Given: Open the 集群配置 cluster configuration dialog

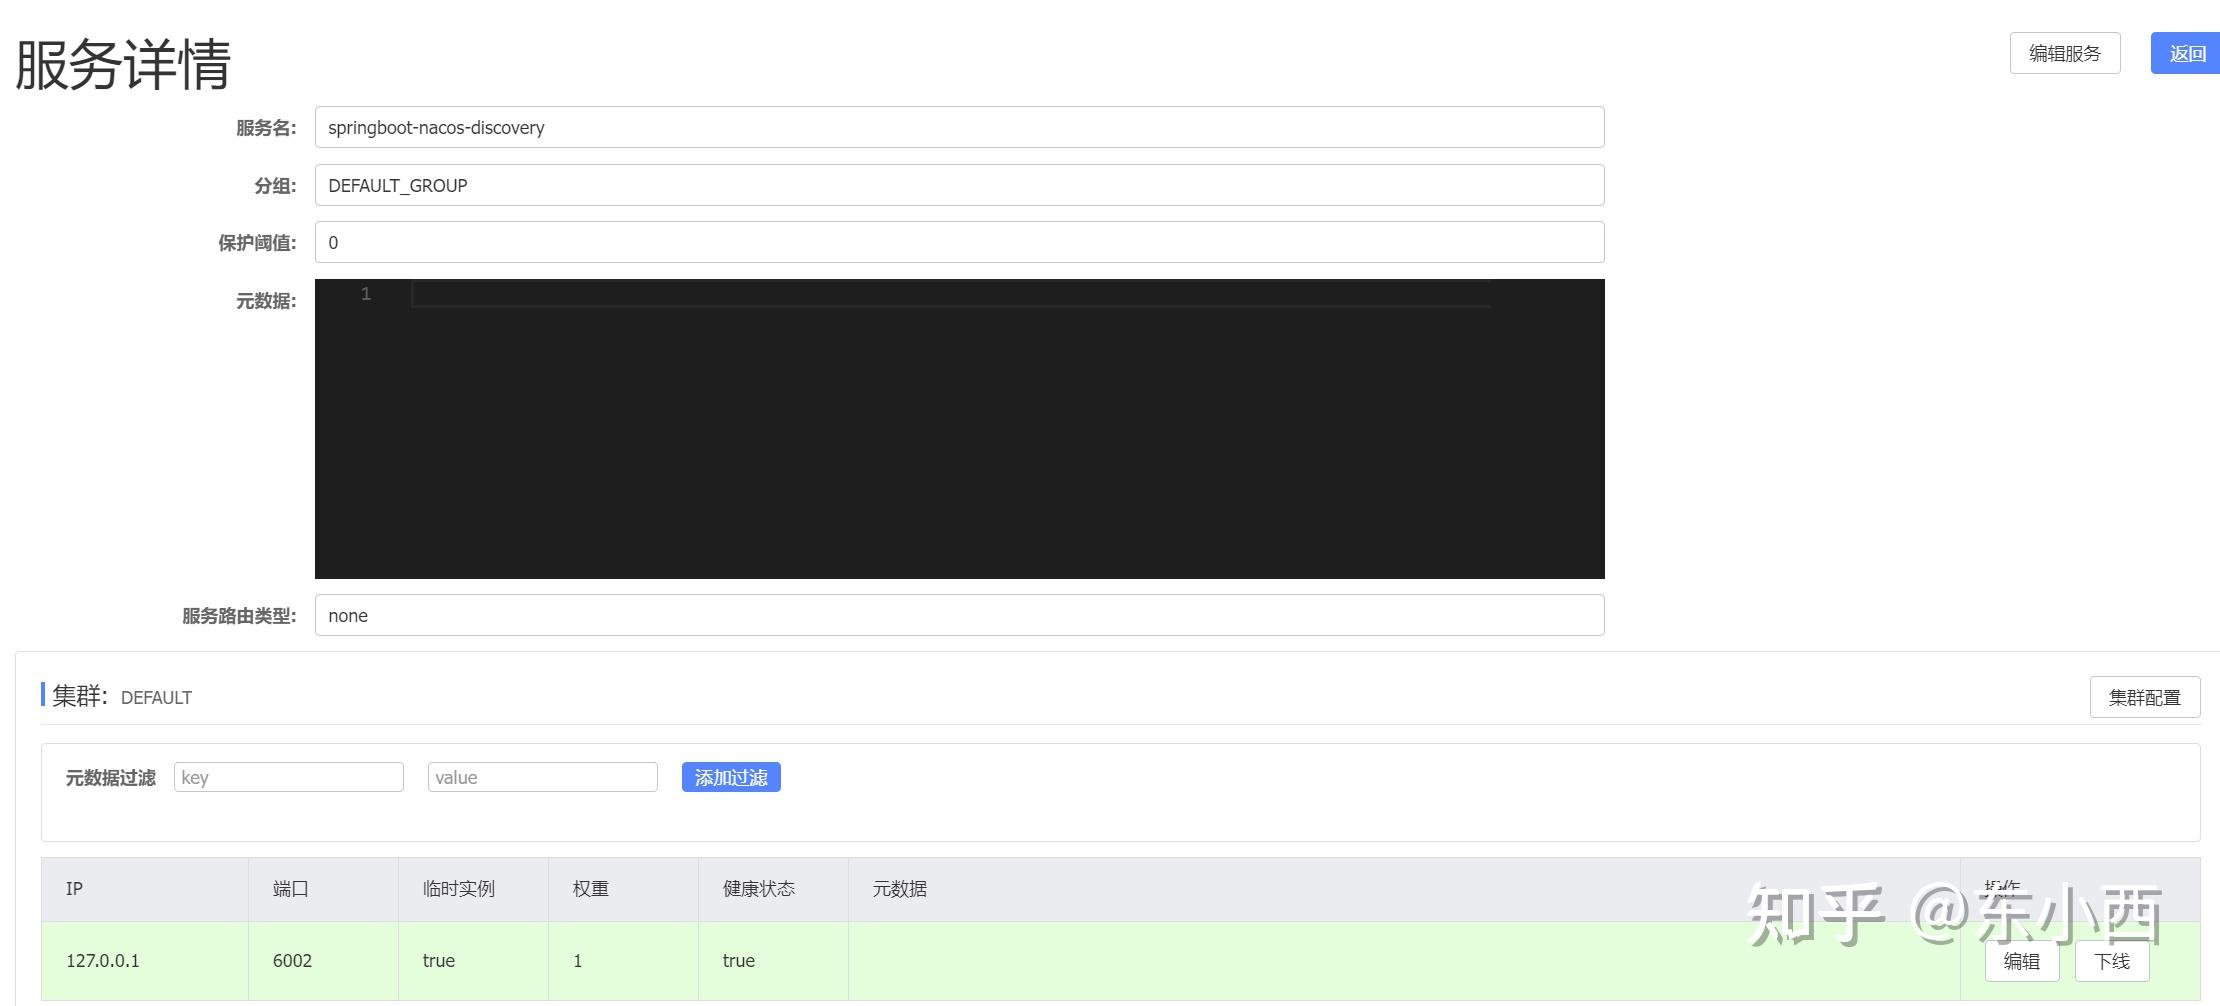Looking at the screenshot, I should tap(2144, 697).
